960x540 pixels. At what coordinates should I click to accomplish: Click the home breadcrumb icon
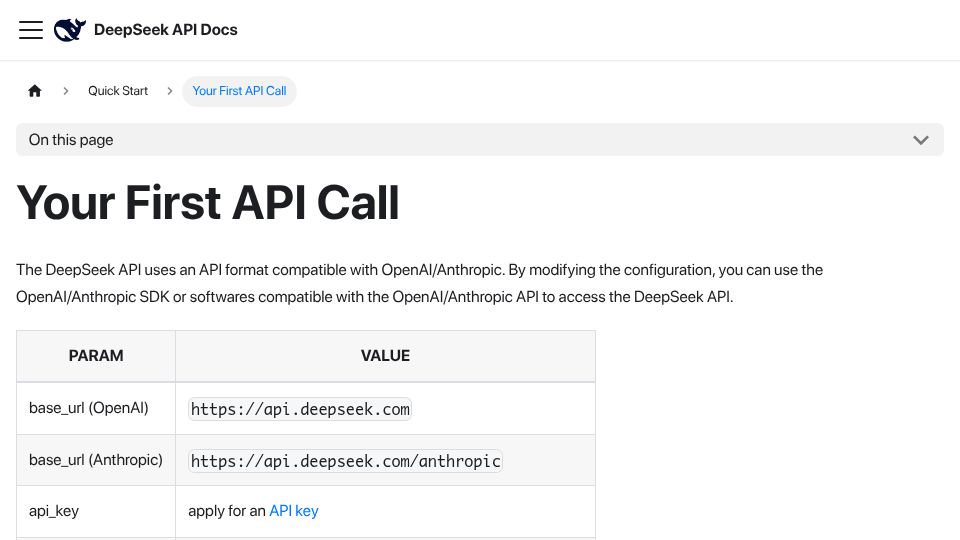(x=35, y=91)
